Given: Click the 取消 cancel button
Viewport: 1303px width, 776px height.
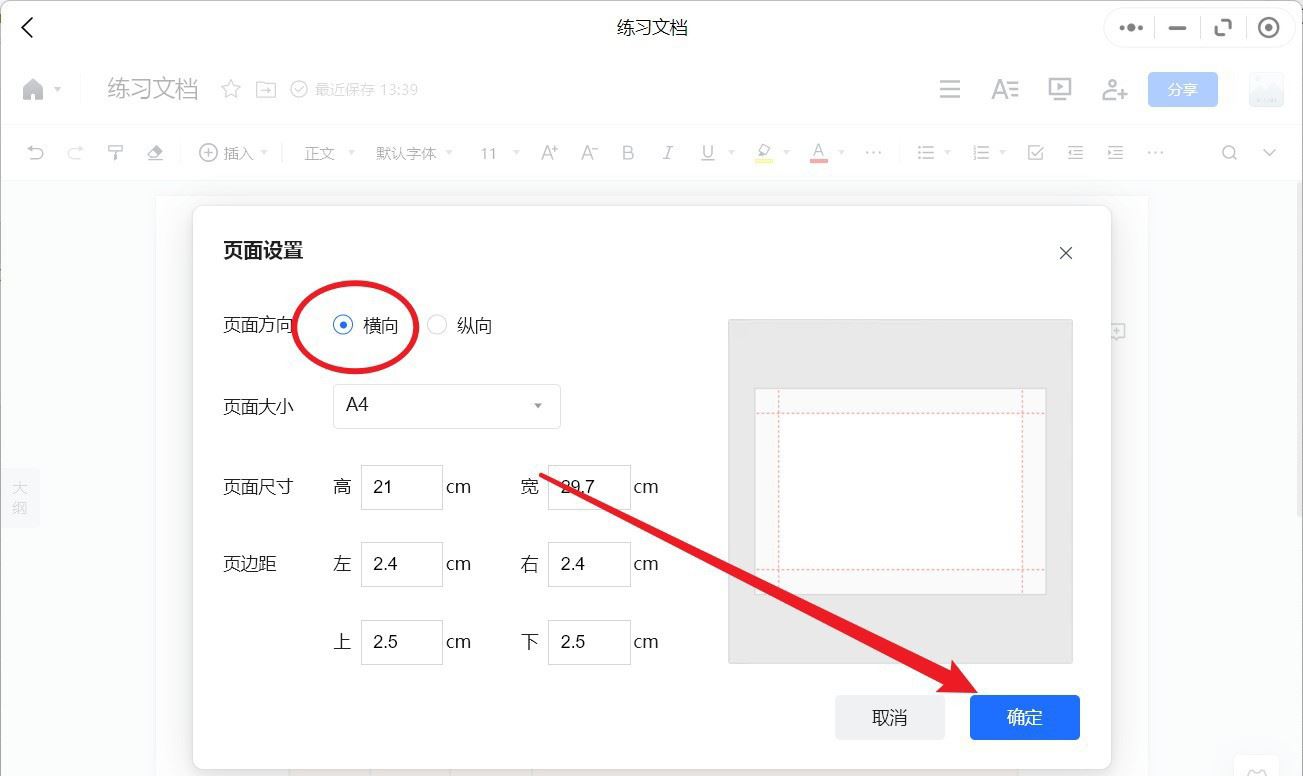Looking at the screenshot, I should click(890, 717).
